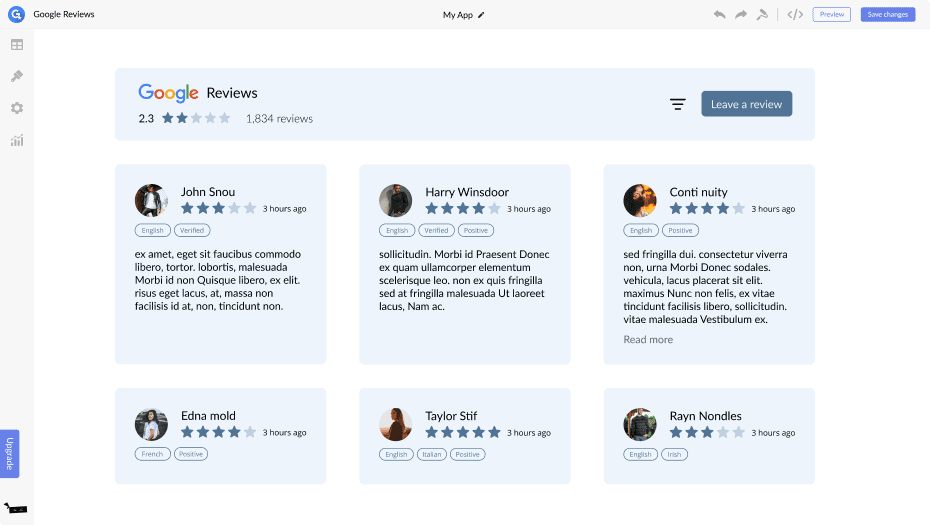Image resolution: width=930 pixels, height=525 pixels.
Task: Select the French tag on Edna mold's review
Action: (x=152, y=454)
